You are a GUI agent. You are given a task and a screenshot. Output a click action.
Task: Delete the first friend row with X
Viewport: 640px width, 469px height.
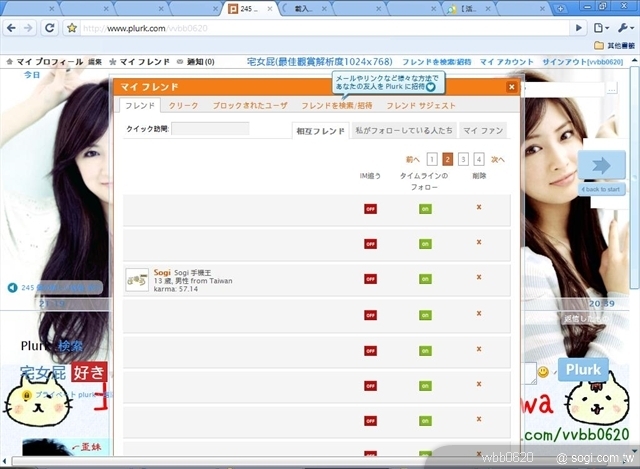(x=479, y=207)
